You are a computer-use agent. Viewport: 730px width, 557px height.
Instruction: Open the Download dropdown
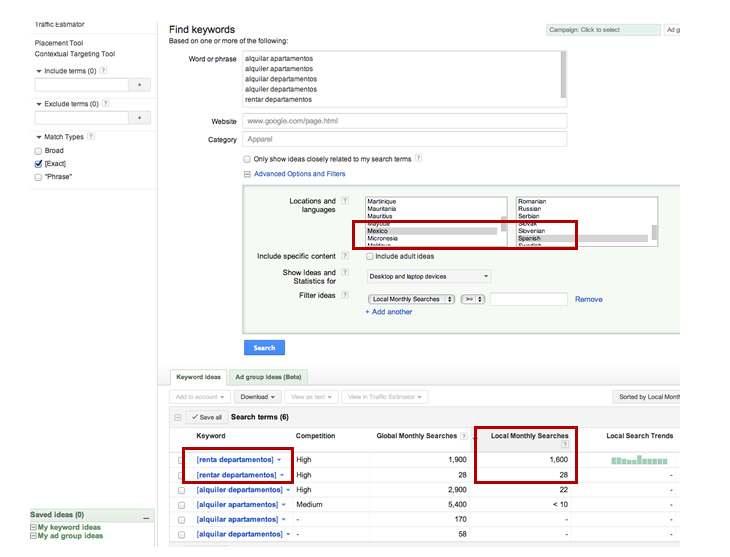(x=257, y=397)
